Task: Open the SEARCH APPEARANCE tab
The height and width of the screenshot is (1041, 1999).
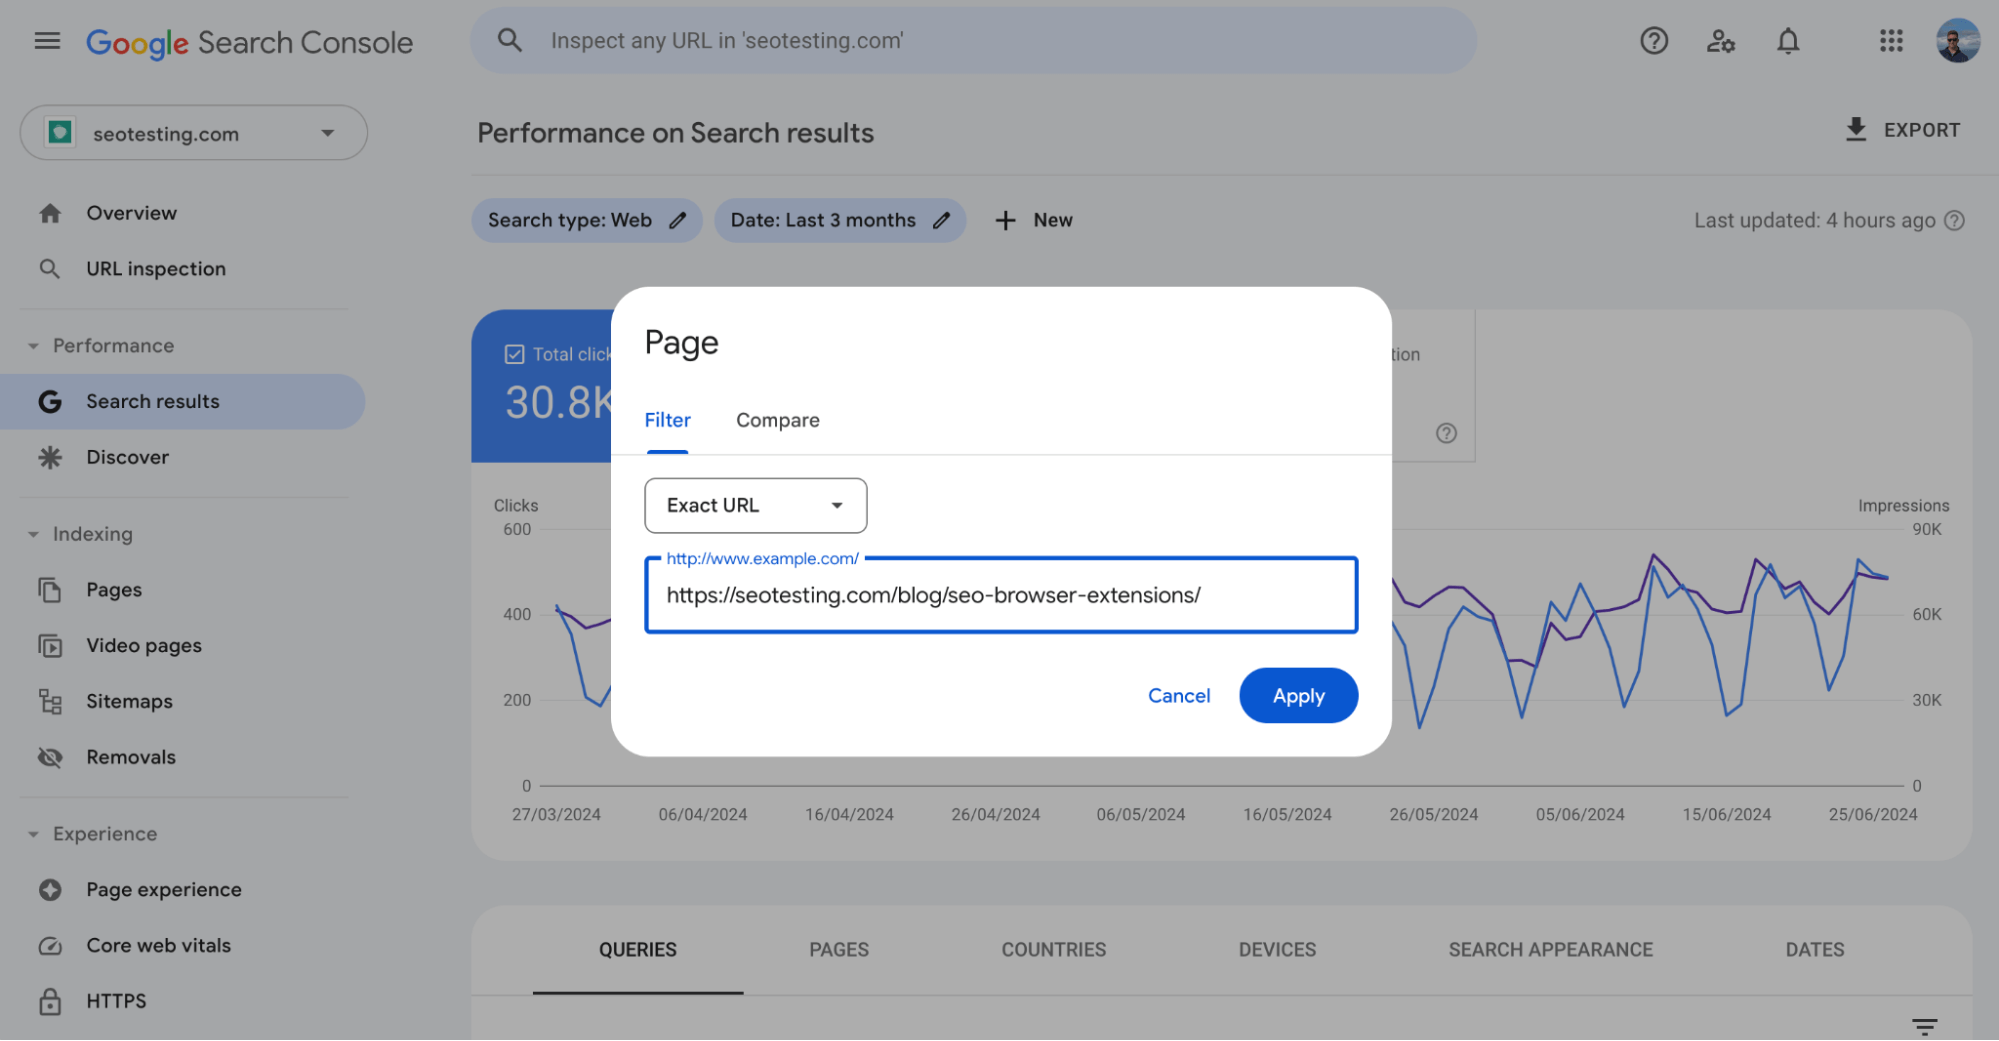Action: [x=1551, y=950]
